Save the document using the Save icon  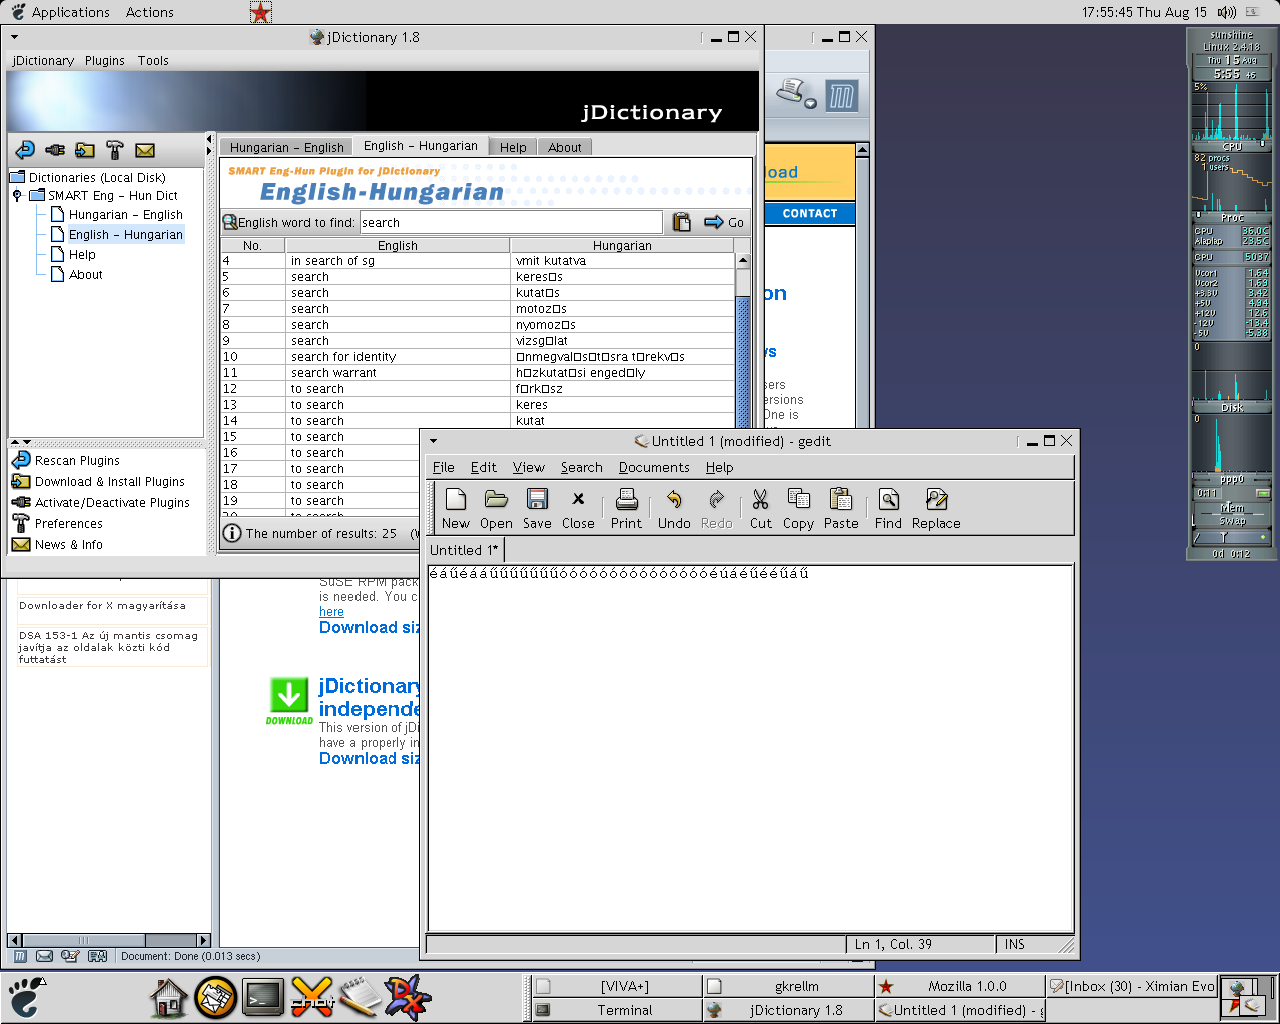(x=537, y=499)
